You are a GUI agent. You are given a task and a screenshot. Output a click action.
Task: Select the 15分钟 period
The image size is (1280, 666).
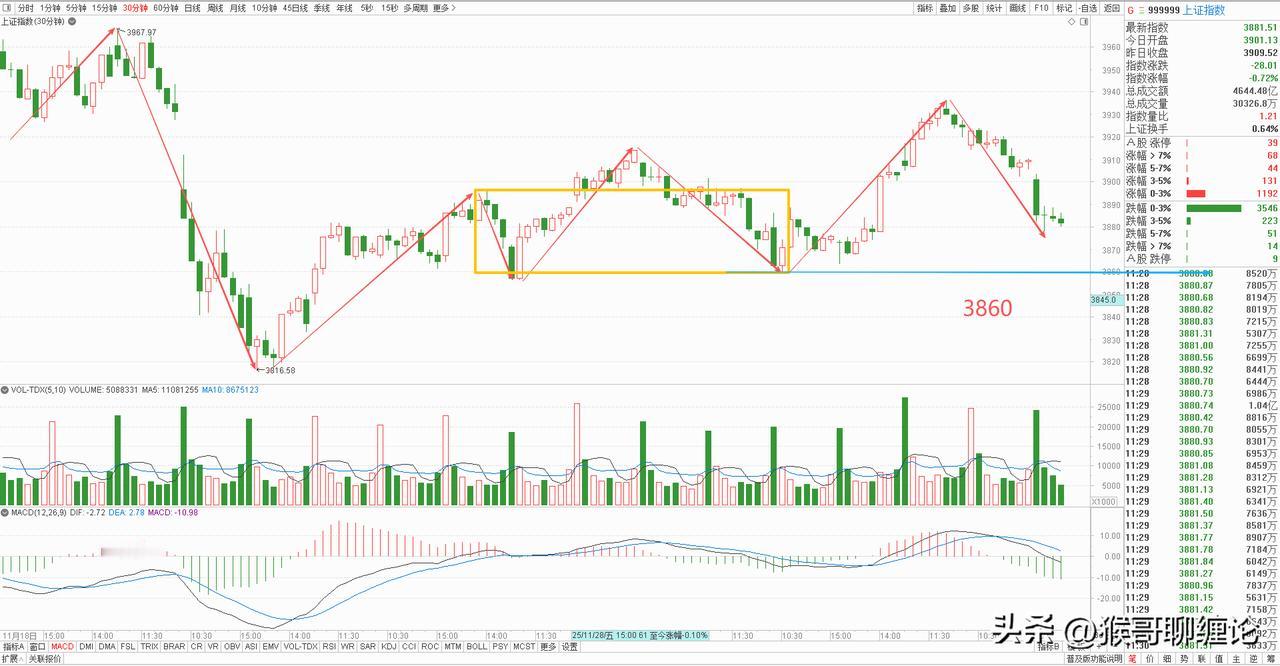pos(105,8)
